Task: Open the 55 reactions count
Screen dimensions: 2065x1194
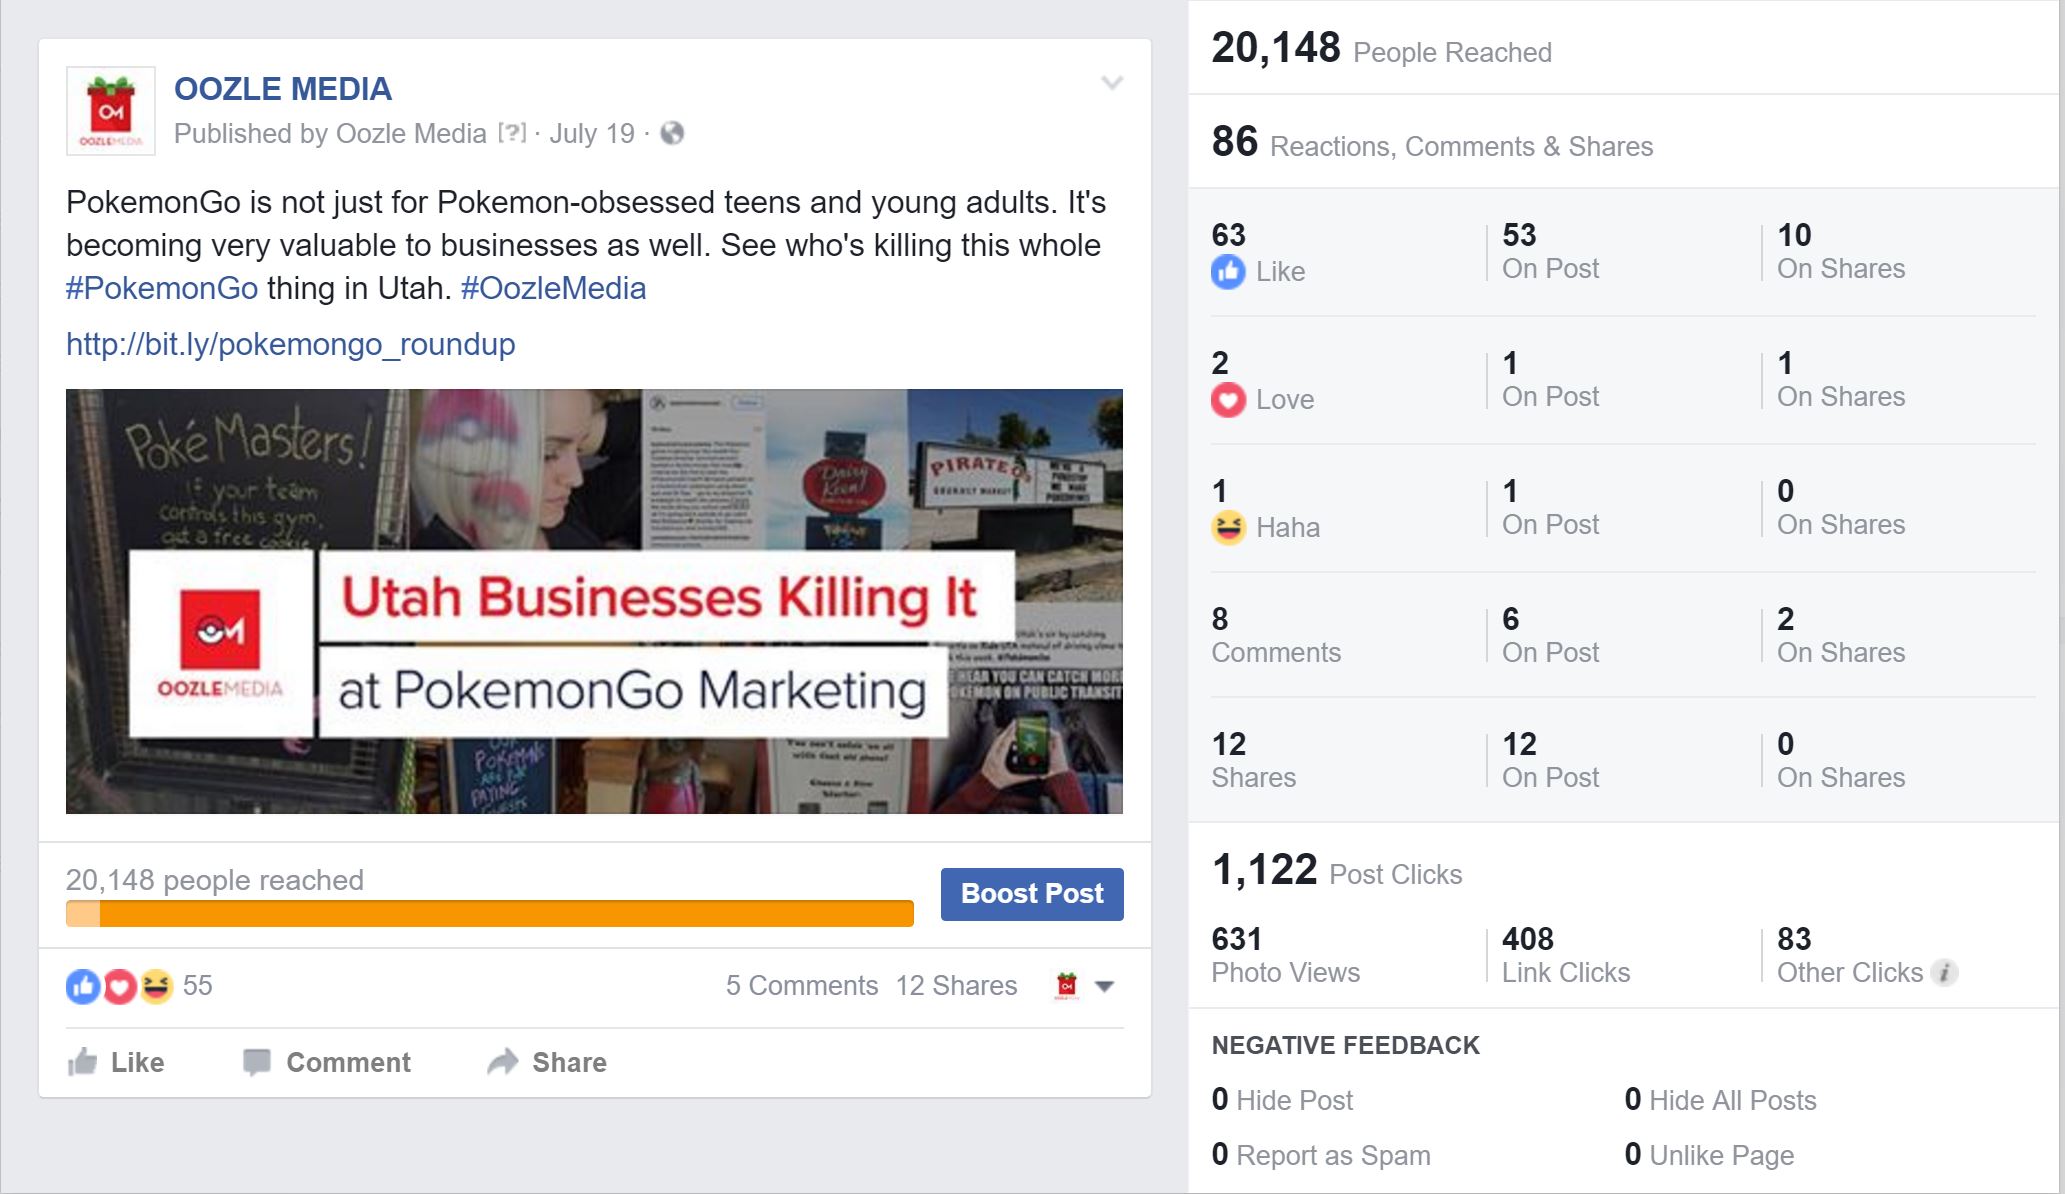Action: 198,986
